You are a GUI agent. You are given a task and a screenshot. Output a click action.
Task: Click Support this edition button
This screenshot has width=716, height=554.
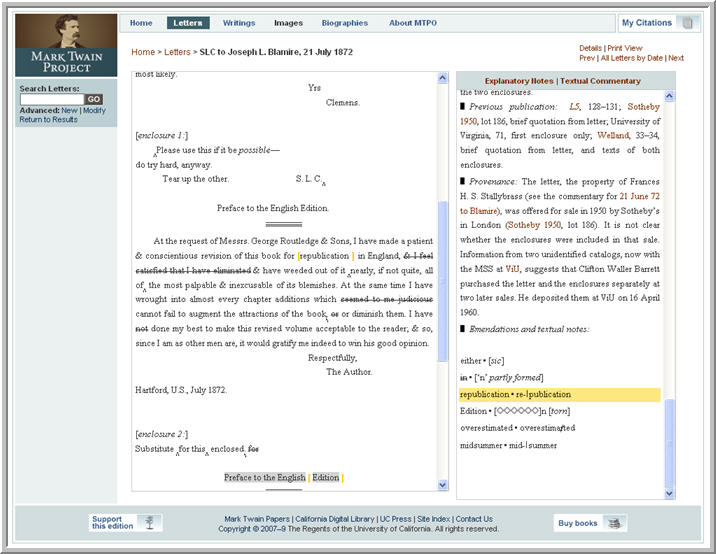click(126, 522)
